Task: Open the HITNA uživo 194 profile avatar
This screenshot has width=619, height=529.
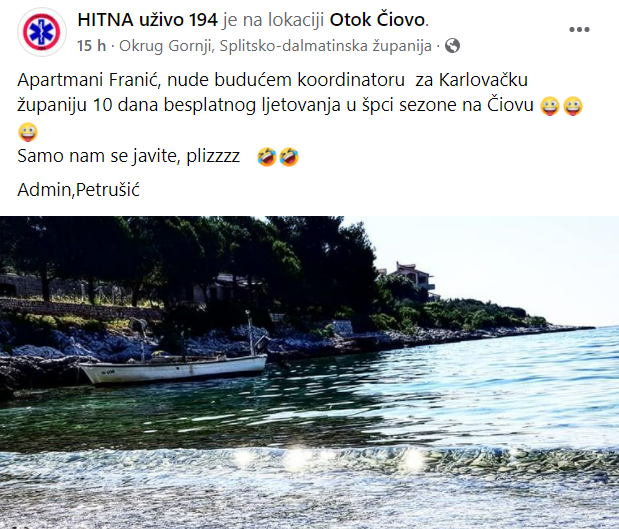Action: (41, 32)
